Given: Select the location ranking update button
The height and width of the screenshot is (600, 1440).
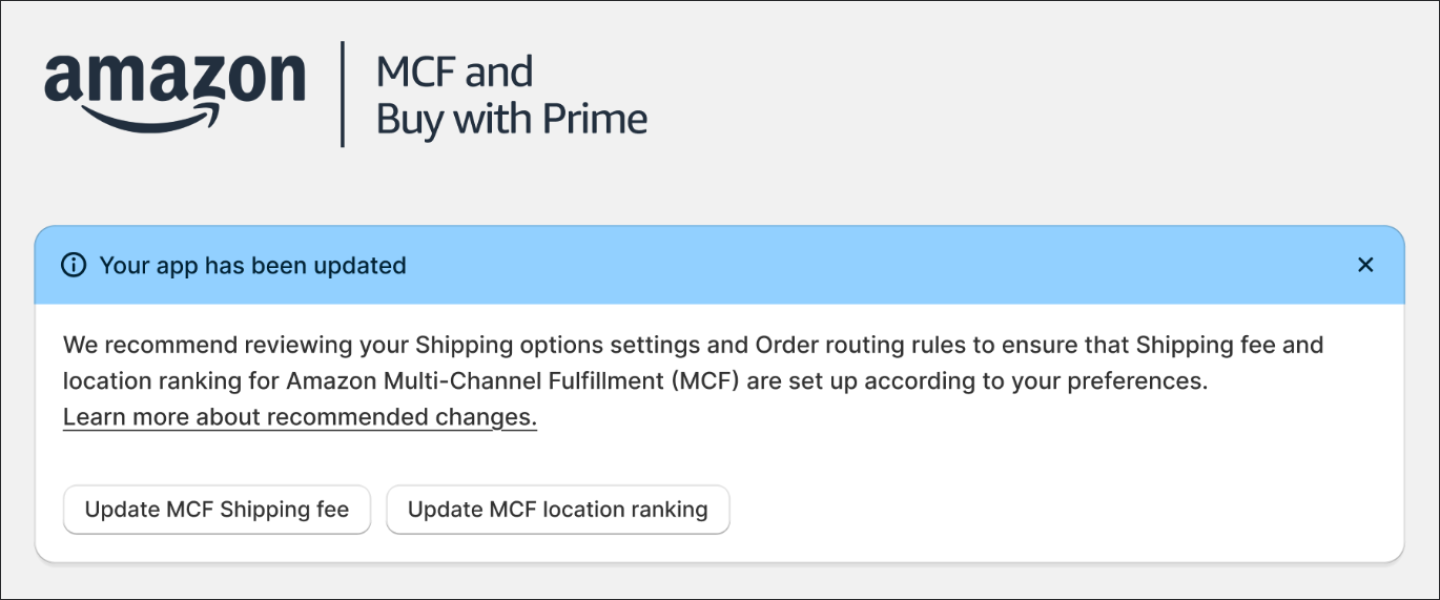Looking at the screenshot, I should (557, 509).
